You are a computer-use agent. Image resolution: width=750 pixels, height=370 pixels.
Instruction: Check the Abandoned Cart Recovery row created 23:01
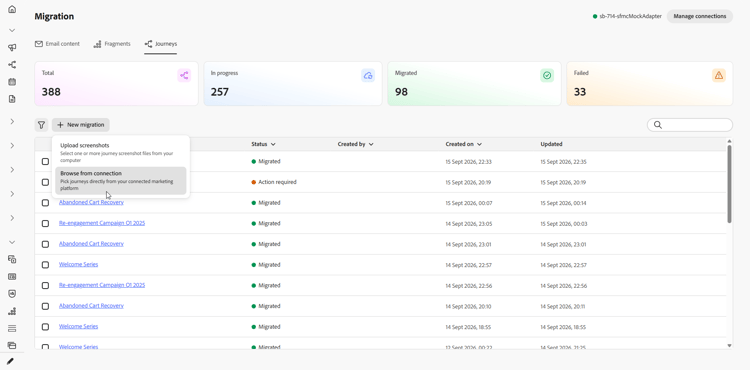click(x=45, y=244)
